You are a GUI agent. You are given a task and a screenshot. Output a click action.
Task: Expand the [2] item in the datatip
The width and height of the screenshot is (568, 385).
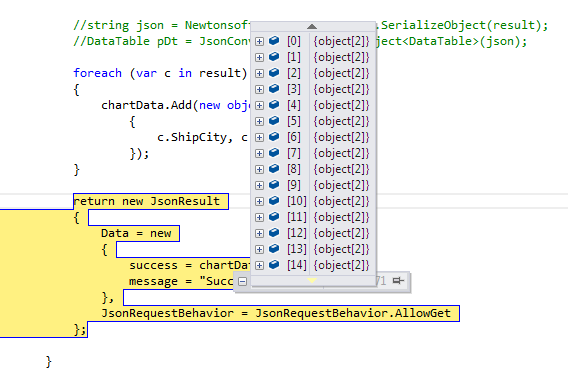259,73
